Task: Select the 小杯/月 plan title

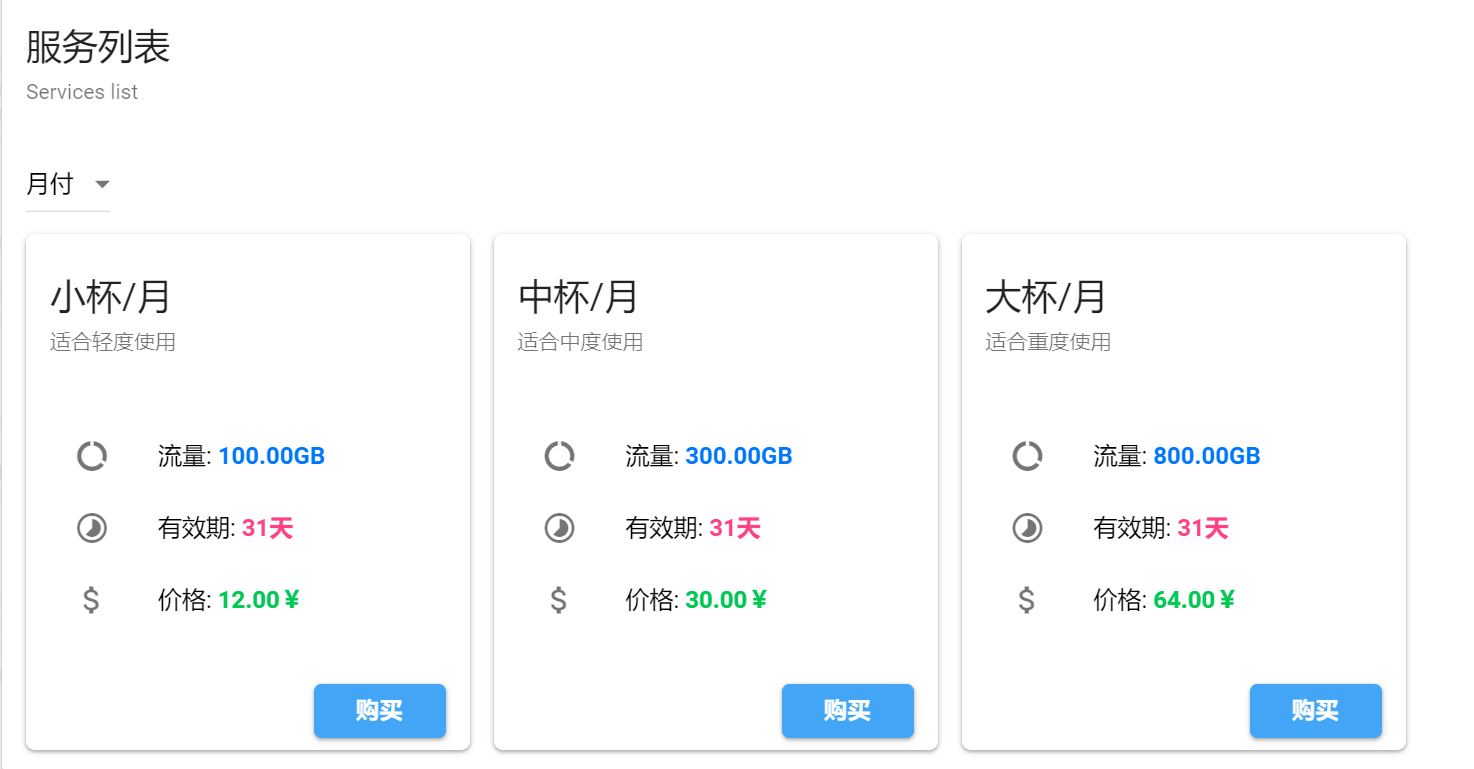Action: (111, 297)
